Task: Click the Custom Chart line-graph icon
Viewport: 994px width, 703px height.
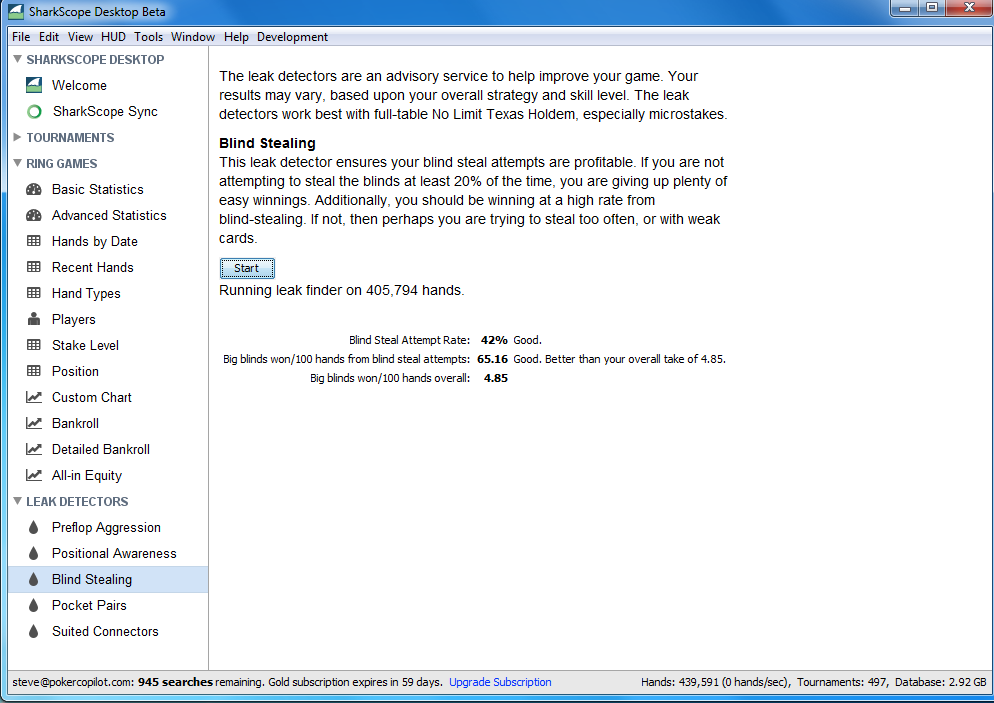Action: (34, 397)
